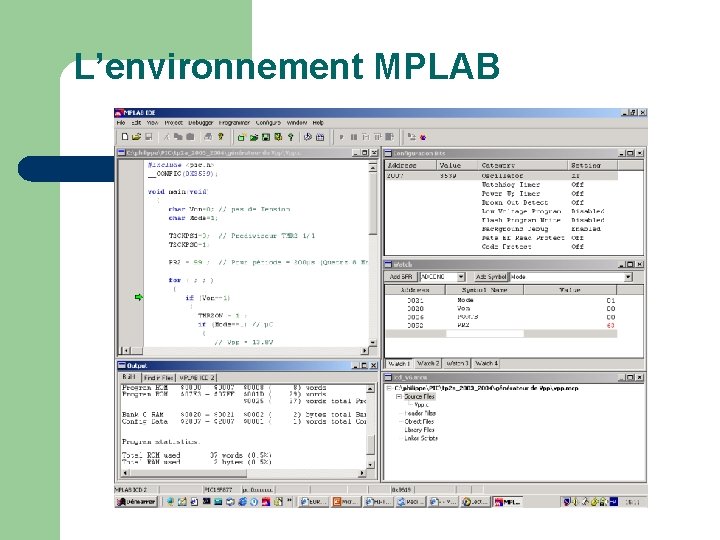Click the yellow Help icon after Print
Image resolution: width=720 pixels, height=540 pixels.
click(221, 137)
